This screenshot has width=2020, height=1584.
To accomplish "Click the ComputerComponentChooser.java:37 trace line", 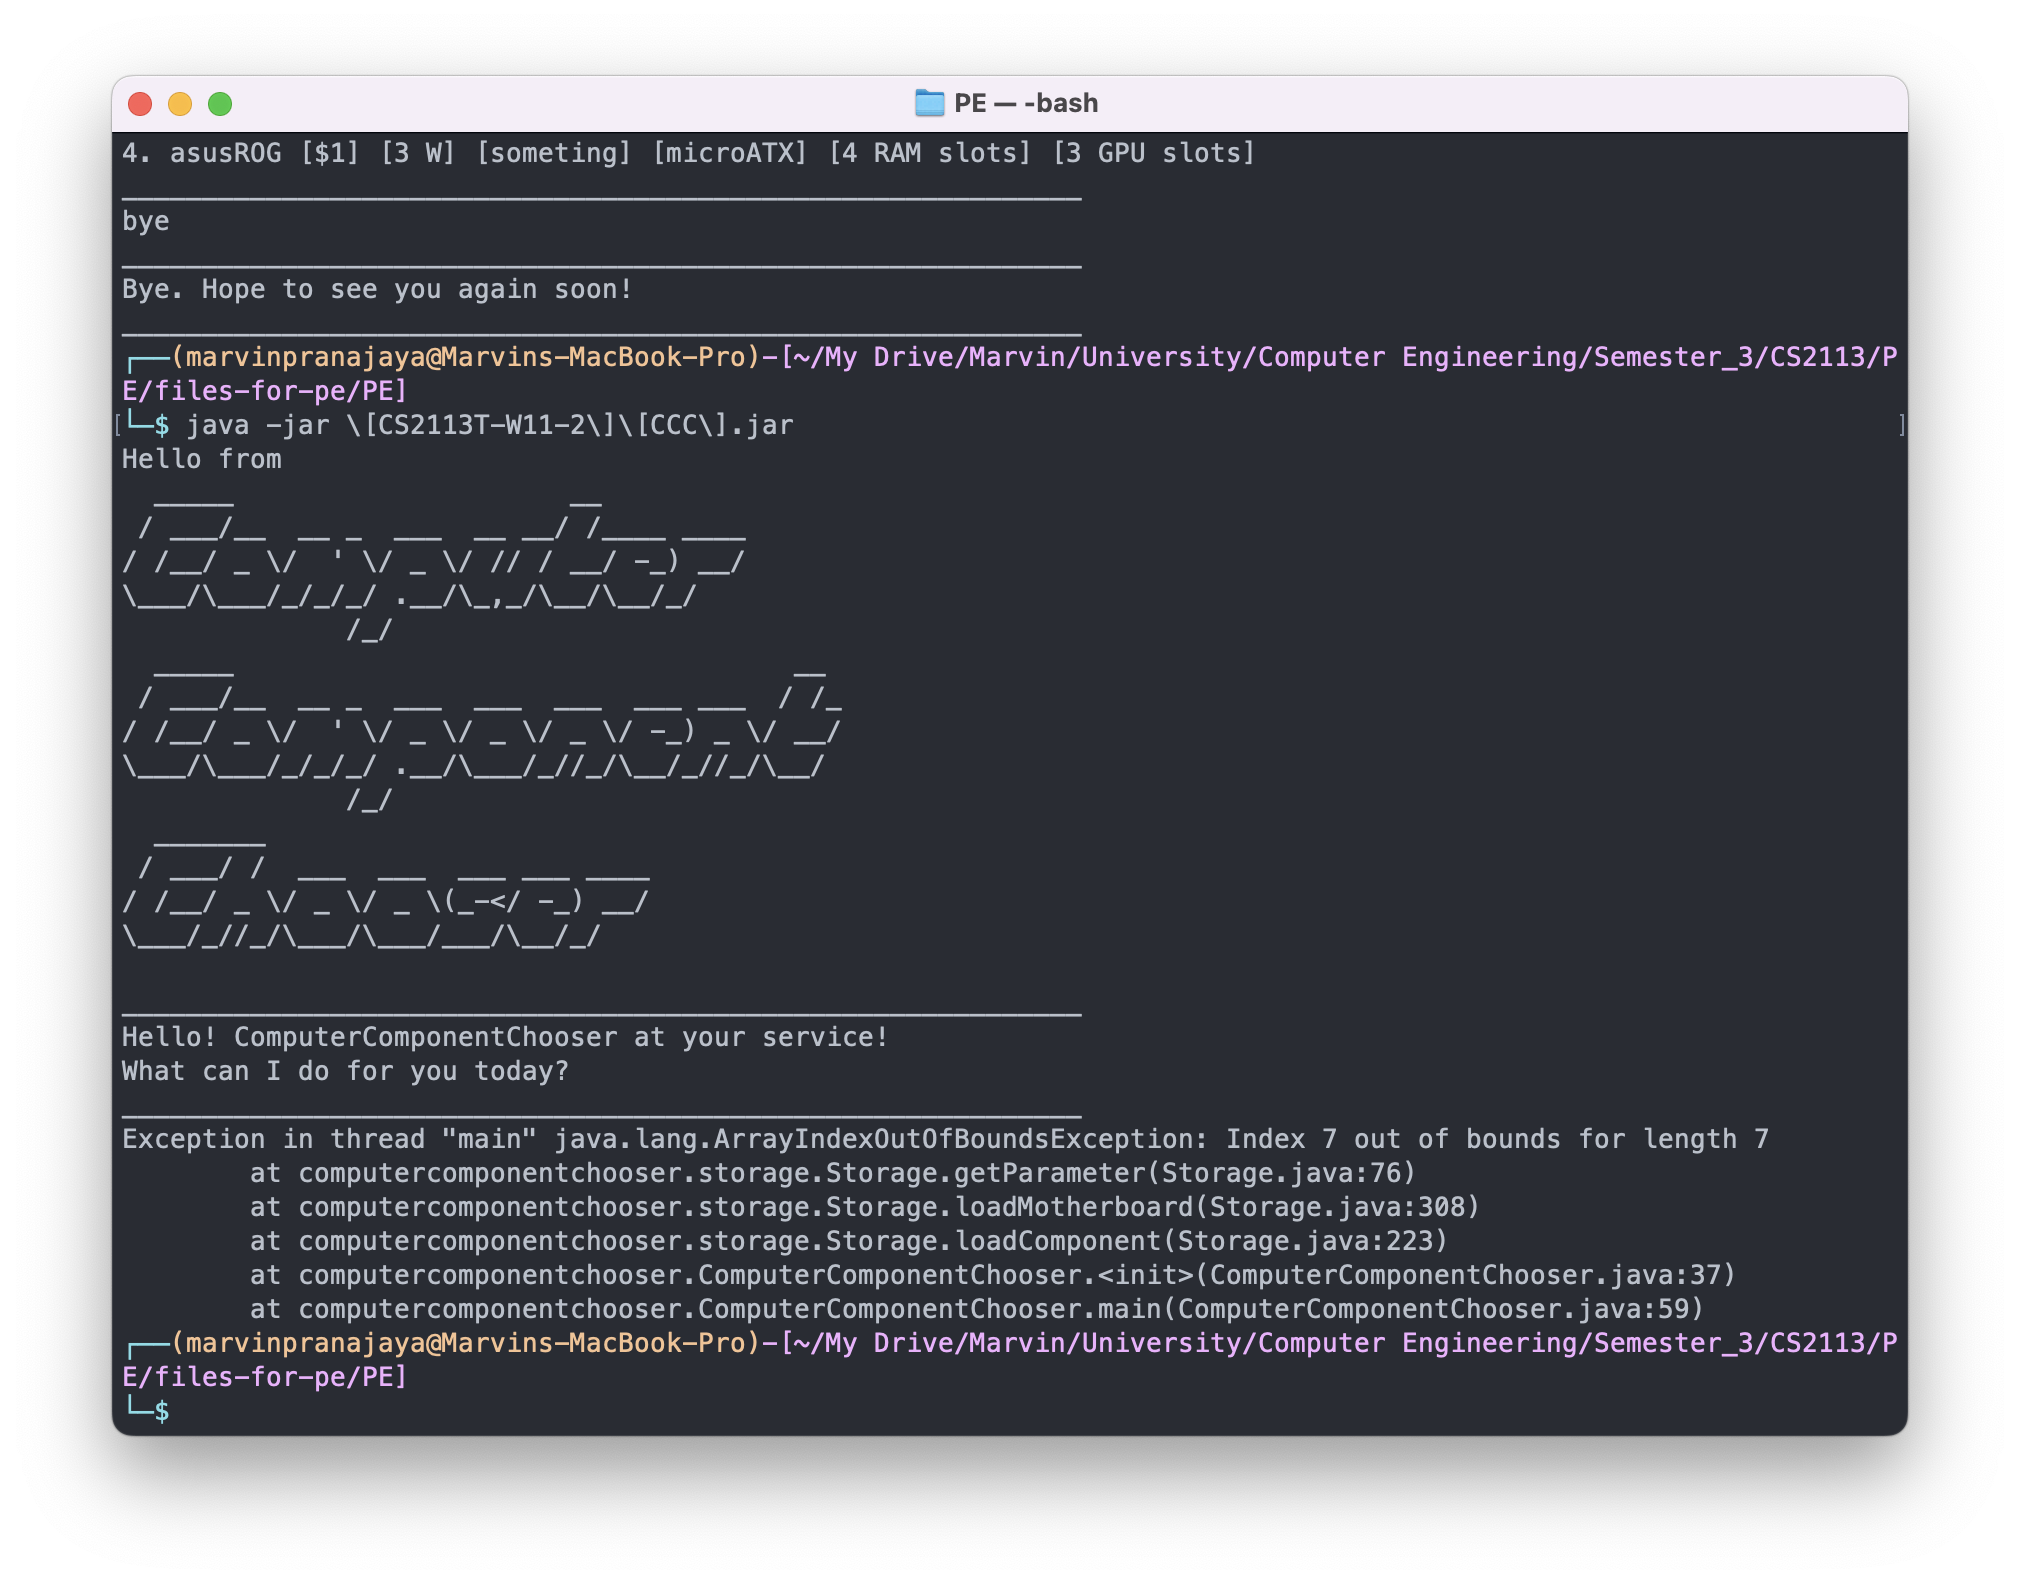I will (992, 1275).
